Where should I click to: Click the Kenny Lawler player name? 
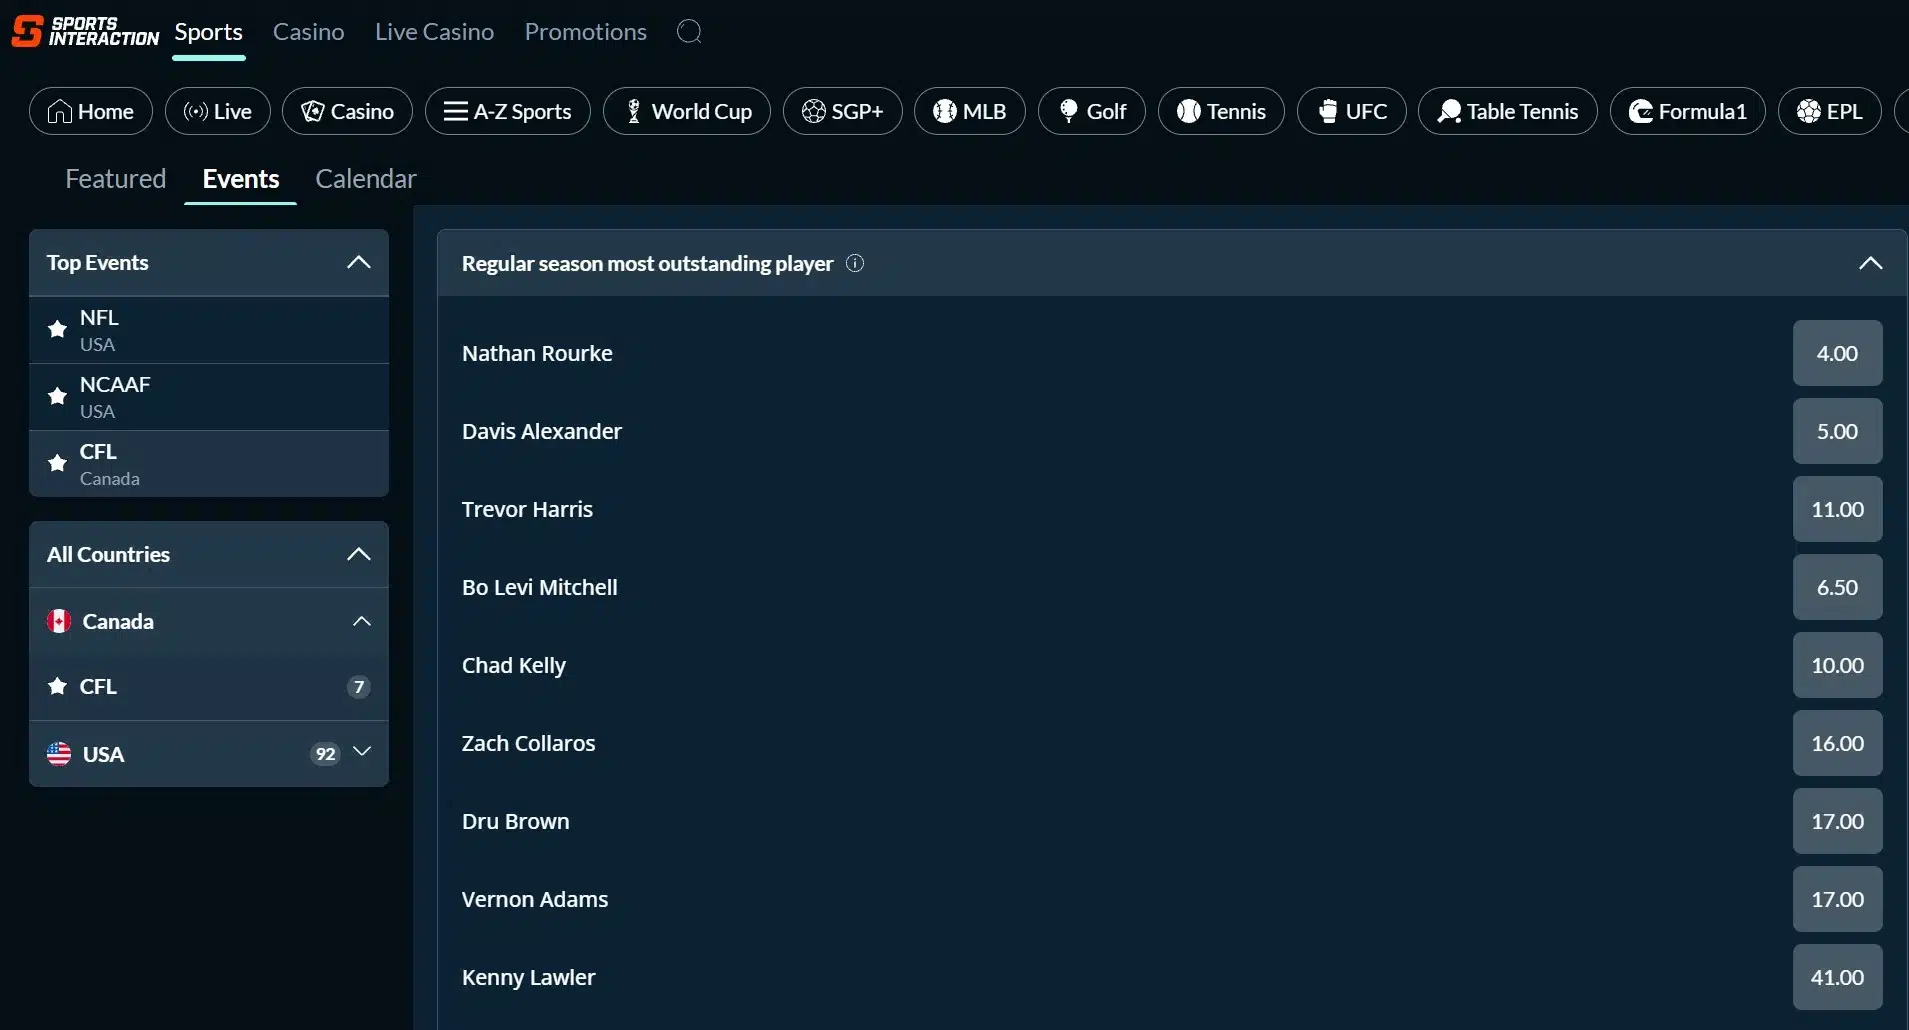coord(528,977)
